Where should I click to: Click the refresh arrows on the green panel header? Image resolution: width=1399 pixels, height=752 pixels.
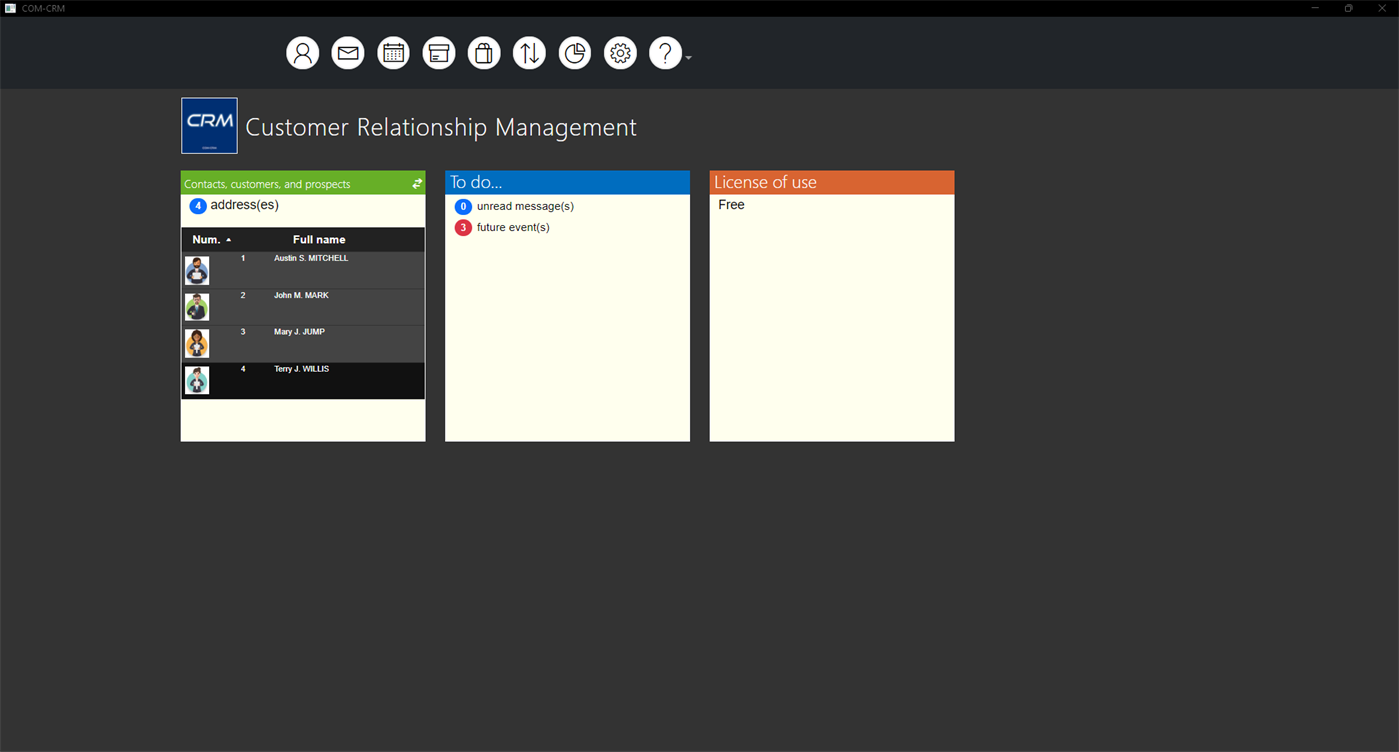416,183
